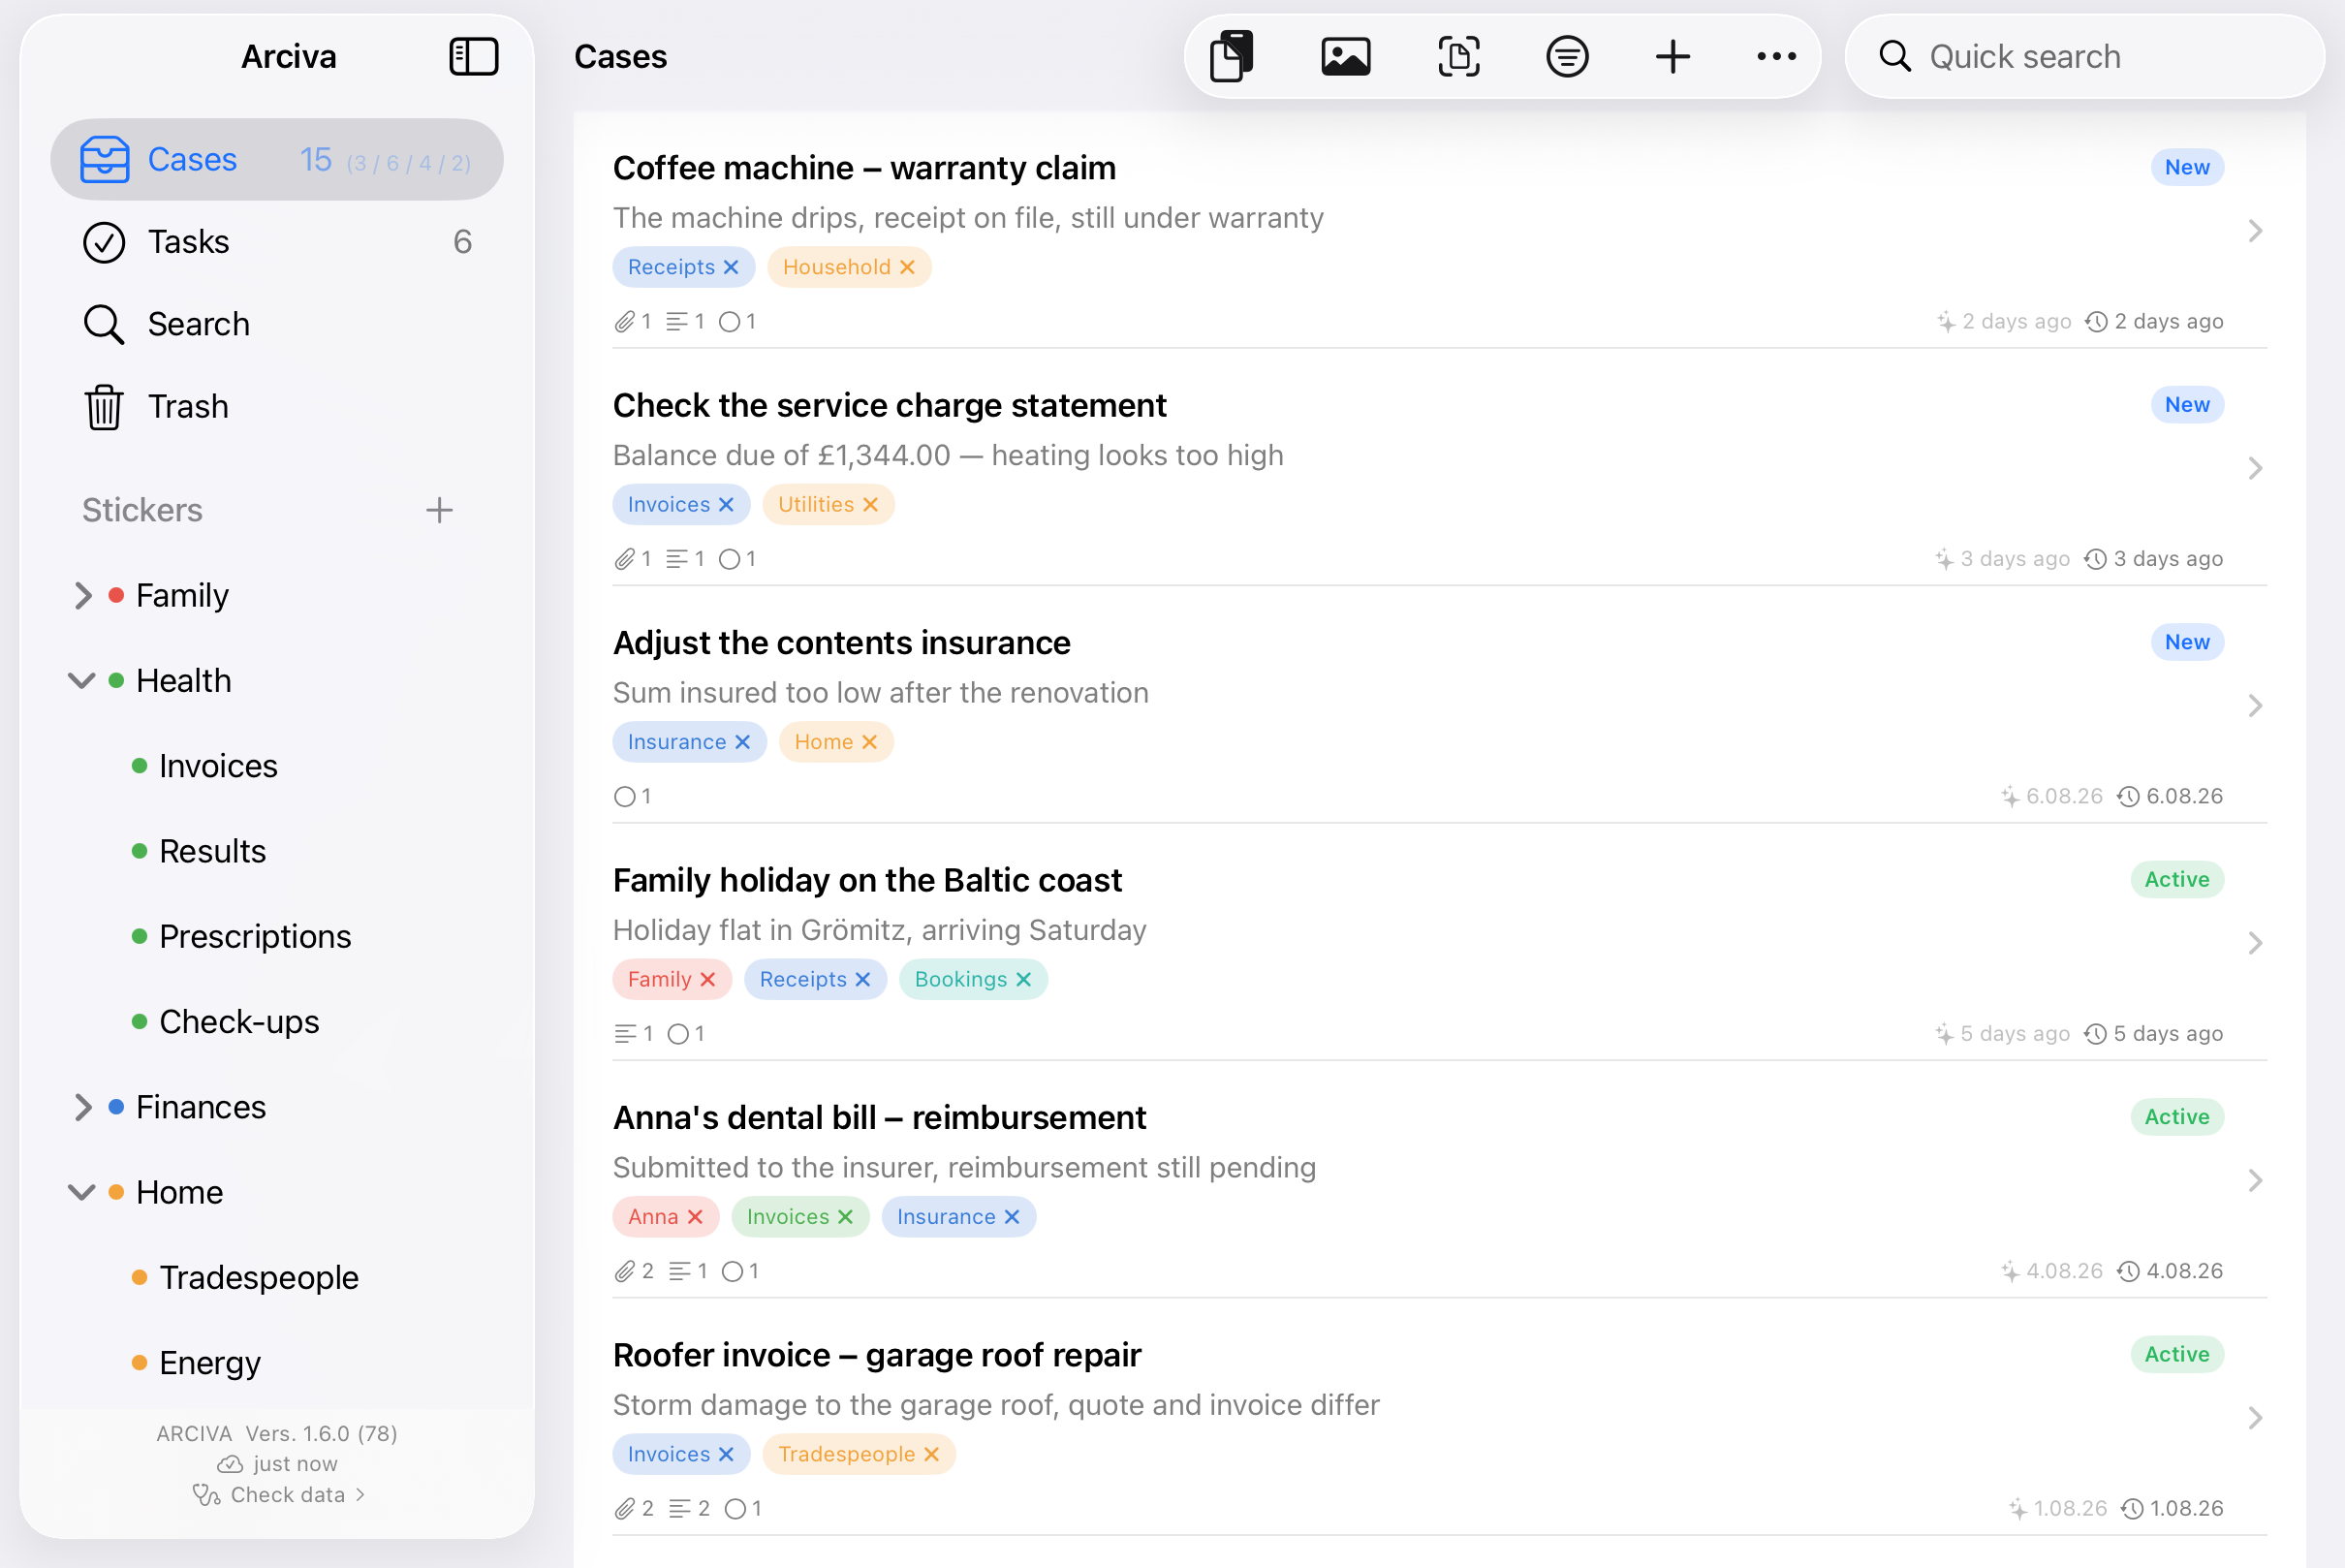The image size is (2345, 1568).
Task: Open chevron for service charge statement case
Action: point(2255,468)
